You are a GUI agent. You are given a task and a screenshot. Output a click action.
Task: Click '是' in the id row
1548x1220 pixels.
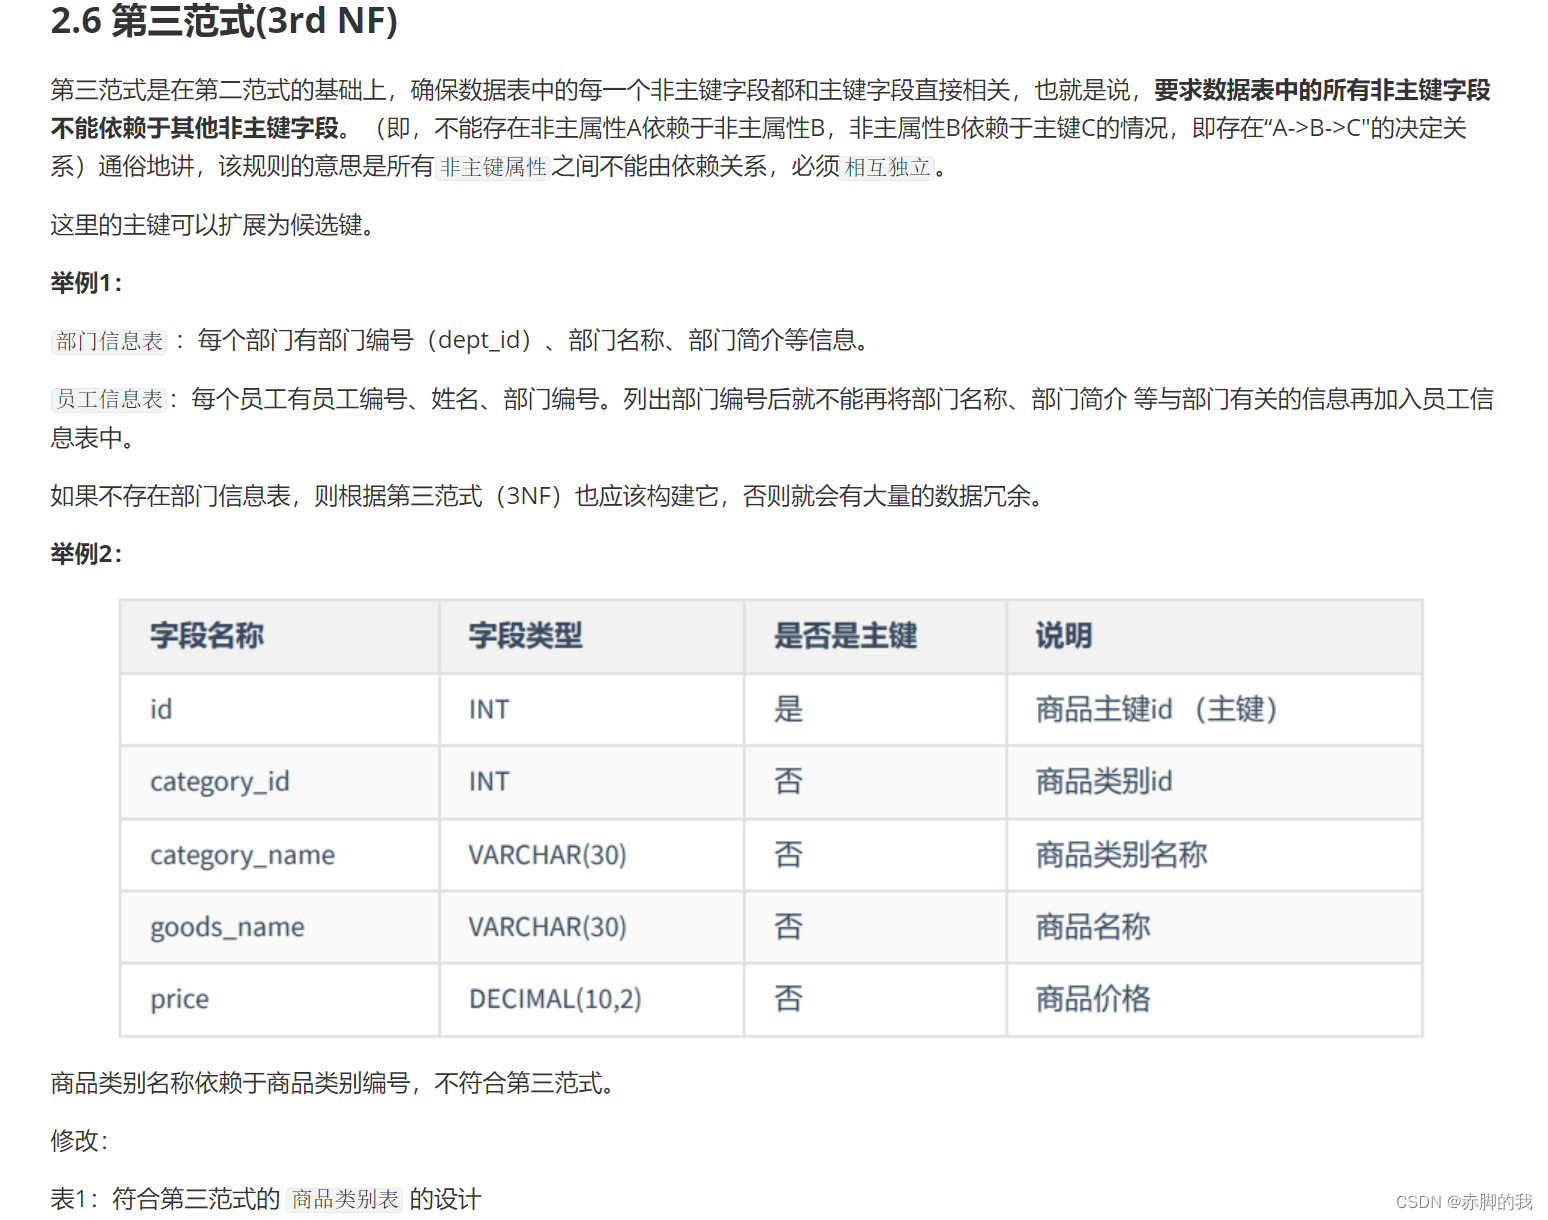tap(788, 709)
